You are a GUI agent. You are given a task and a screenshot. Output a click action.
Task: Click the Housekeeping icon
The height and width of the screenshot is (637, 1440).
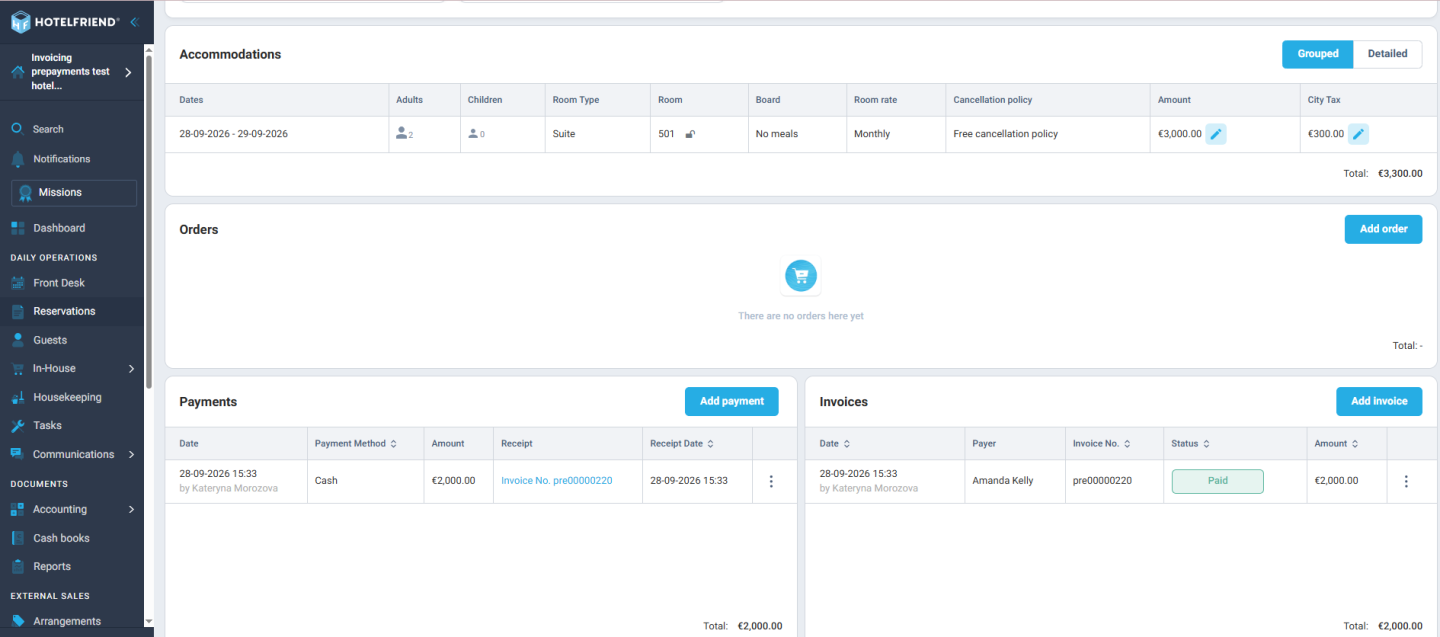coord(17,397)
